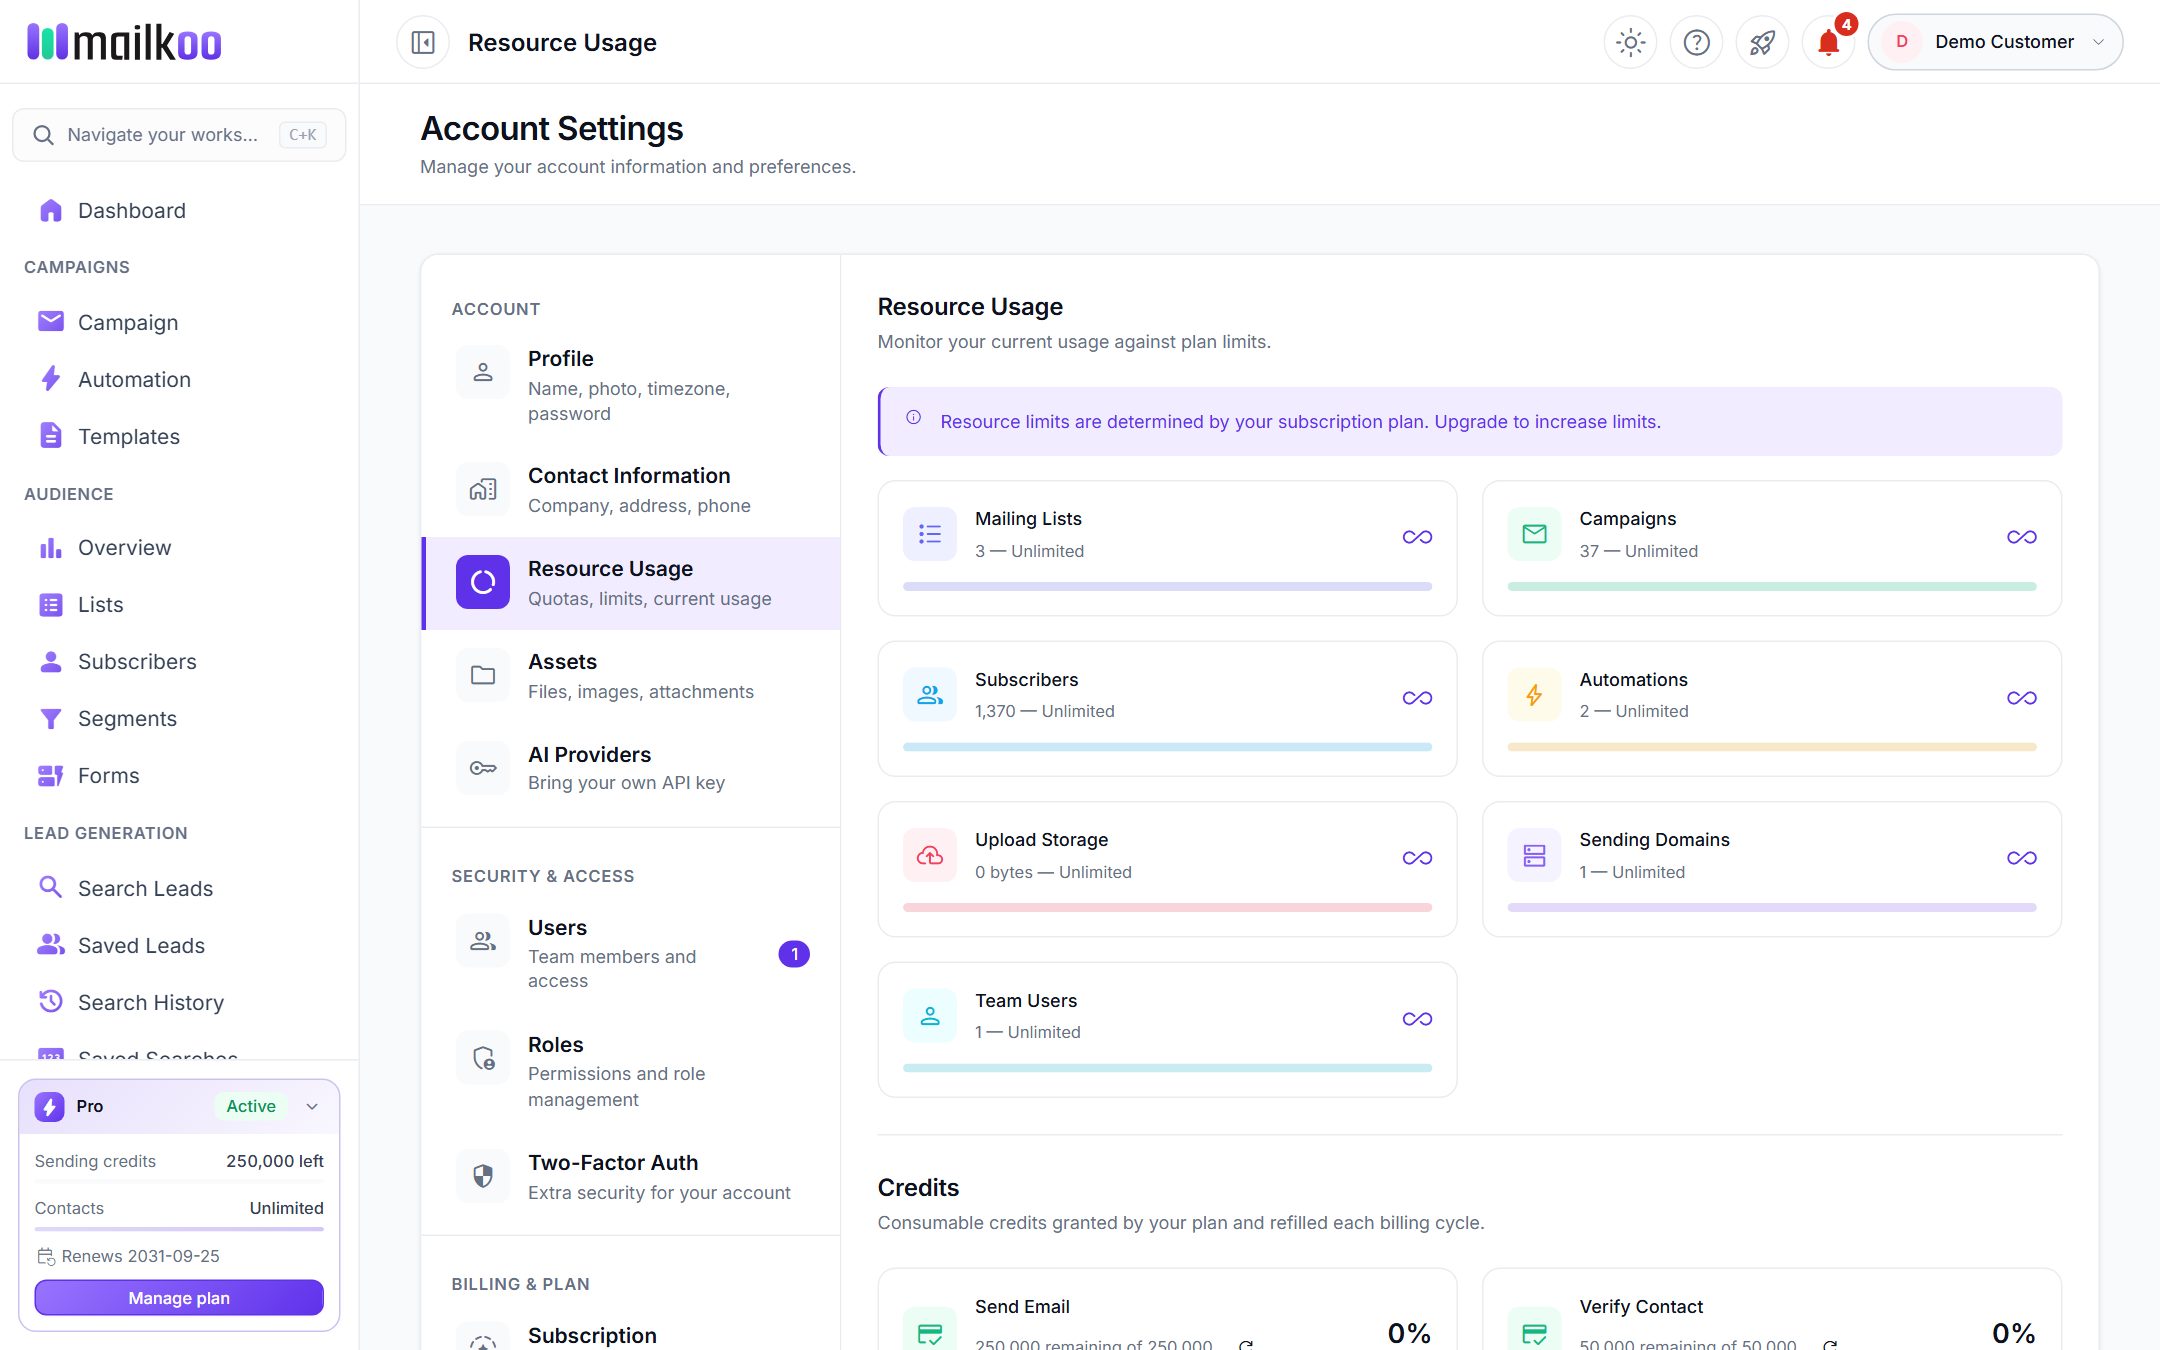
Task: Open Two-Factor Auth settings
Action: [631, 1176]
